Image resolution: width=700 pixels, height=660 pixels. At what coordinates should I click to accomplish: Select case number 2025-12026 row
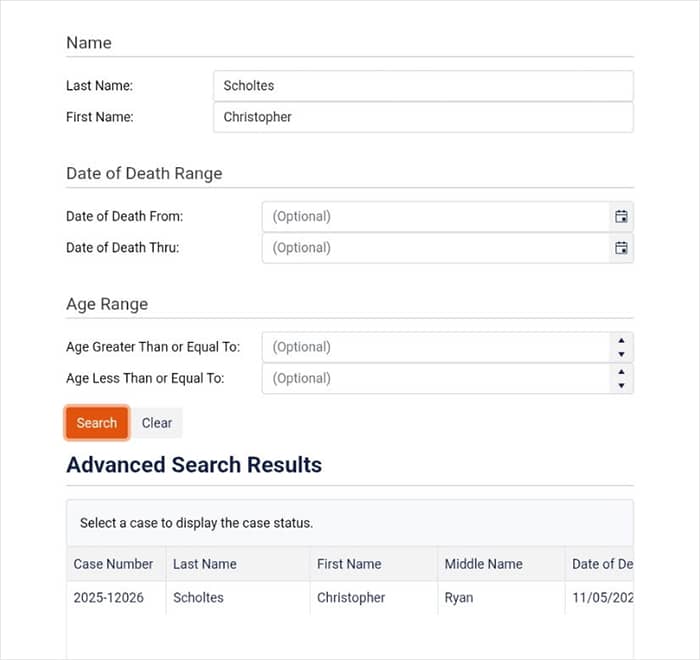(107, 598)
